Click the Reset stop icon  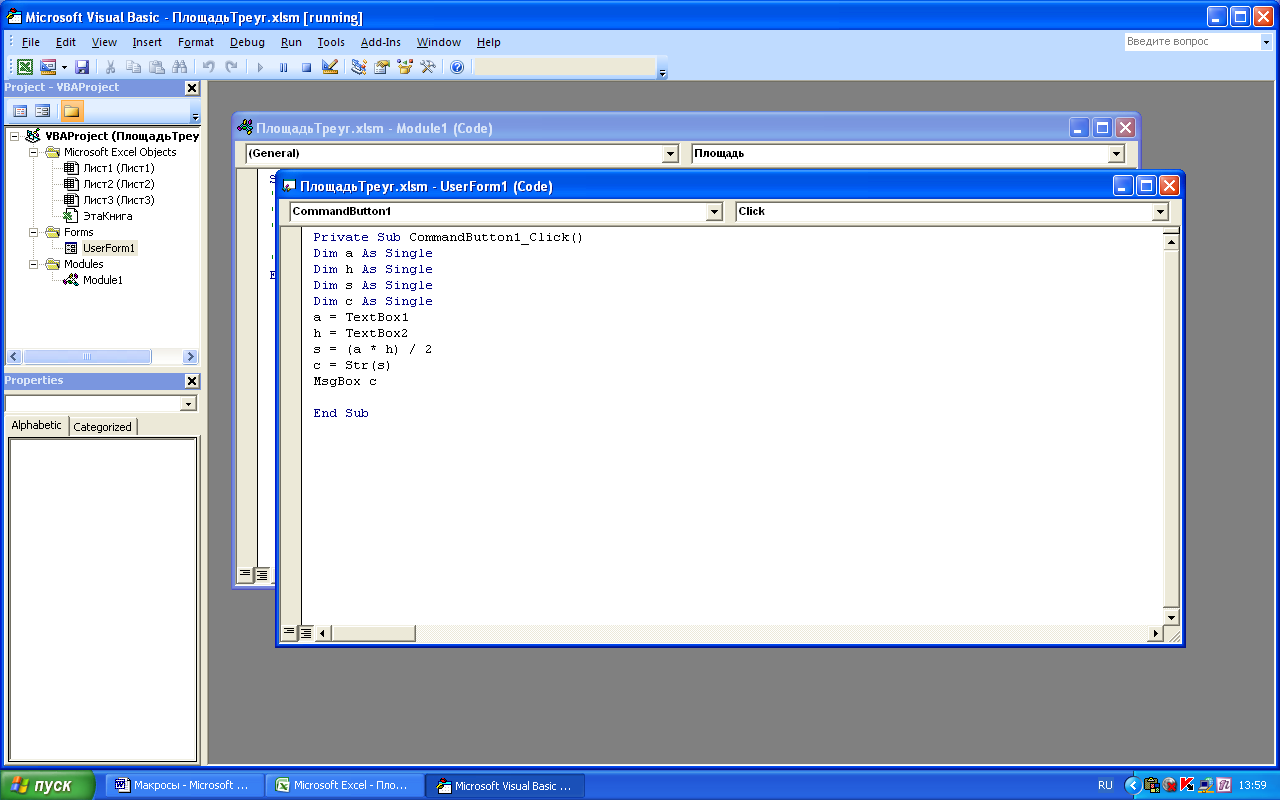click(x=306, y=67)
